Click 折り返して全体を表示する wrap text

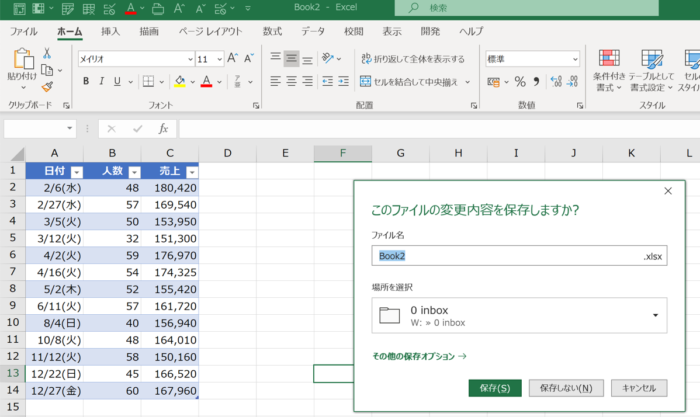click(413, 58)
